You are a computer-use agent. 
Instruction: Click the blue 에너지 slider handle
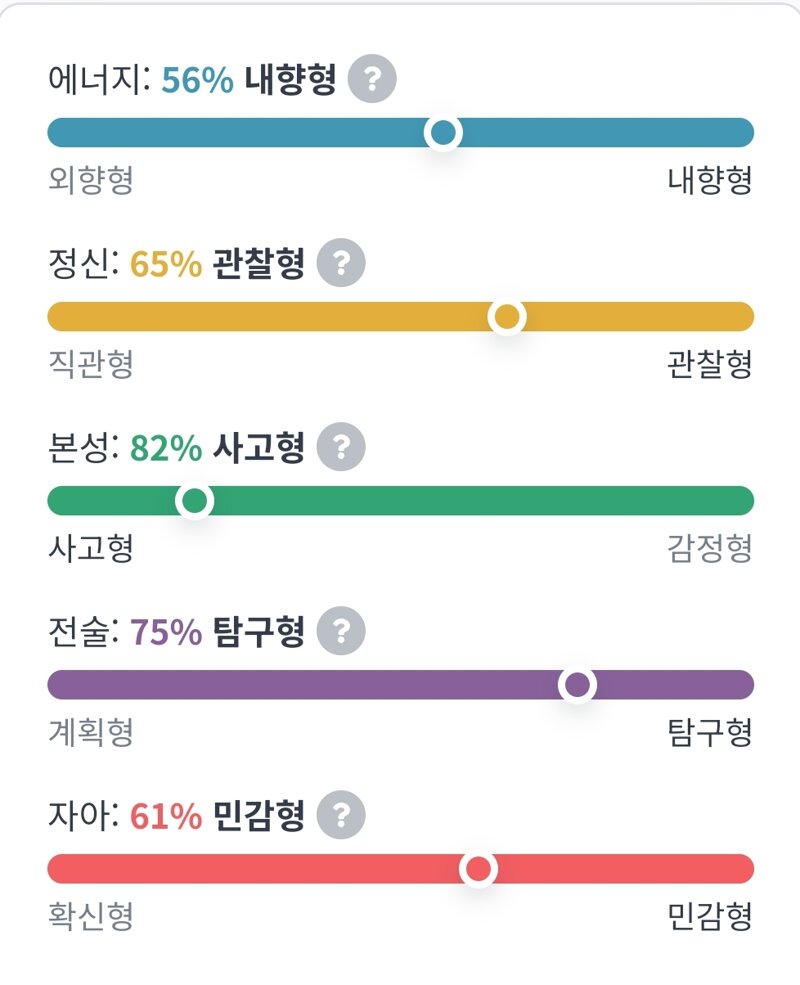point(443,133)
